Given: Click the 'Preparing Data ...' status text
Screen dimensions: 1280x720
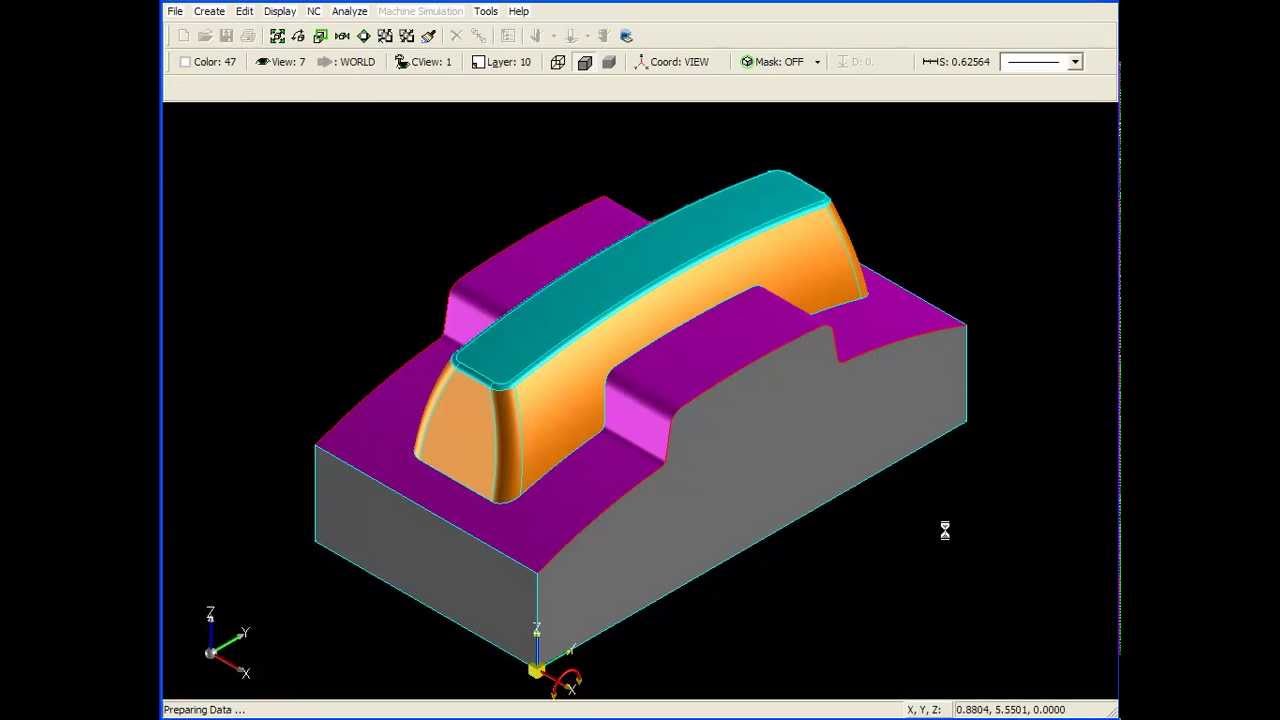Looking at the screenshot, I should click(204, 710).
